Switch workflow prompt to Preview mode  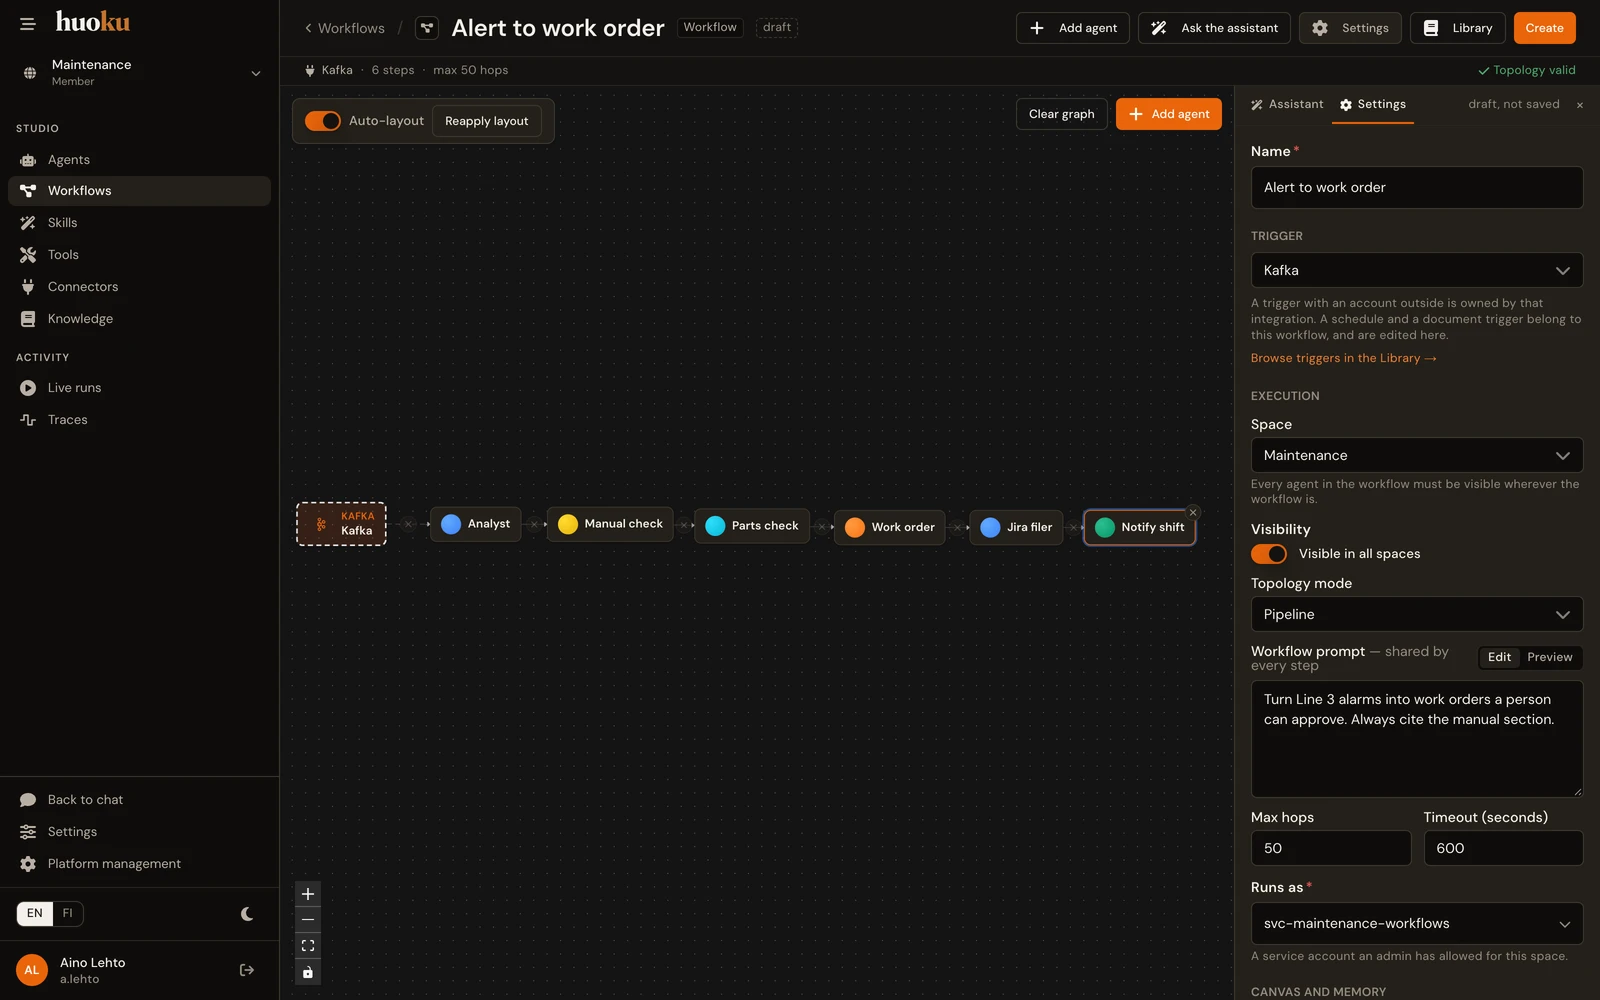pyautogui.click(x=1550, y=657)
